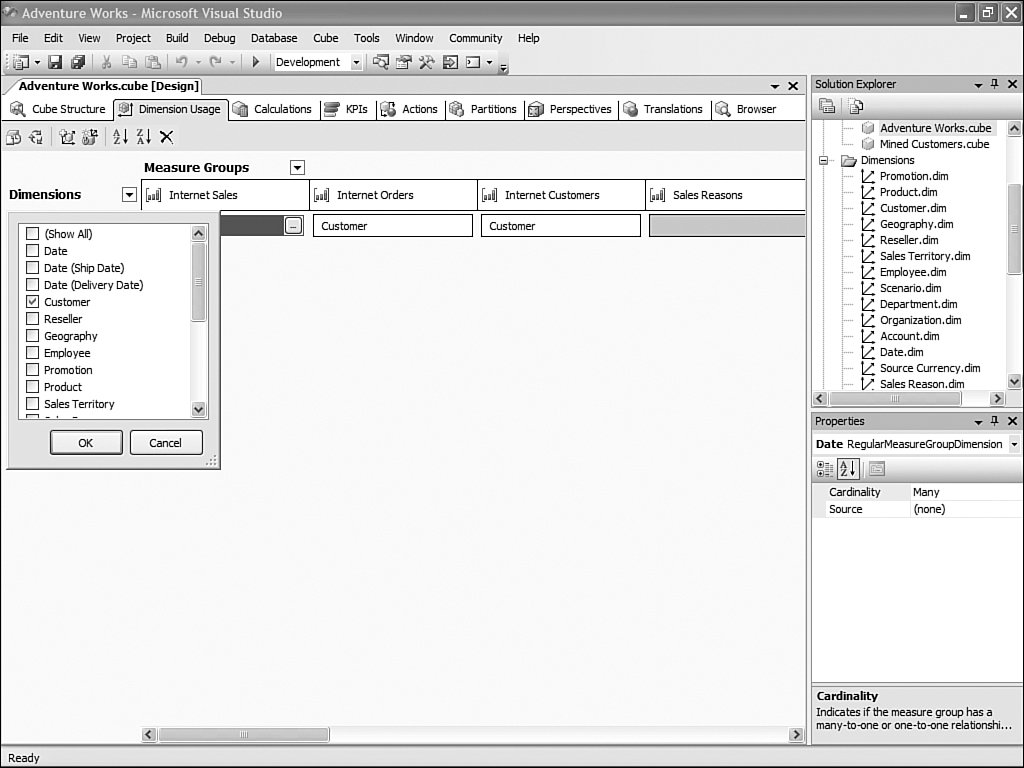Click the Solution Explorer horizontal scrollbar
Image resolution: width=1024 pixels, height=768 pixels.
coord(909,398)
